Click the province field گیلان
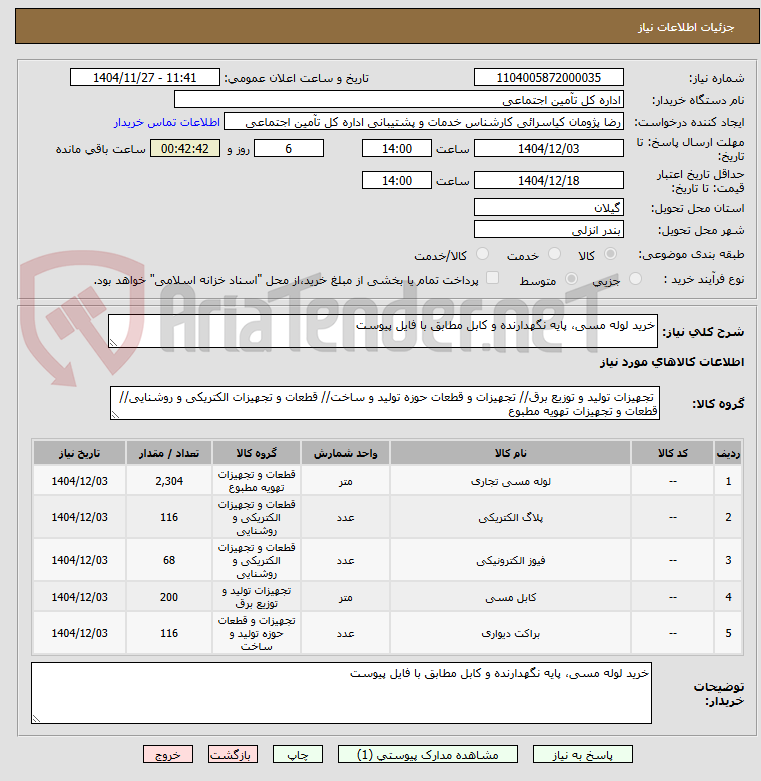 (548, 207)
